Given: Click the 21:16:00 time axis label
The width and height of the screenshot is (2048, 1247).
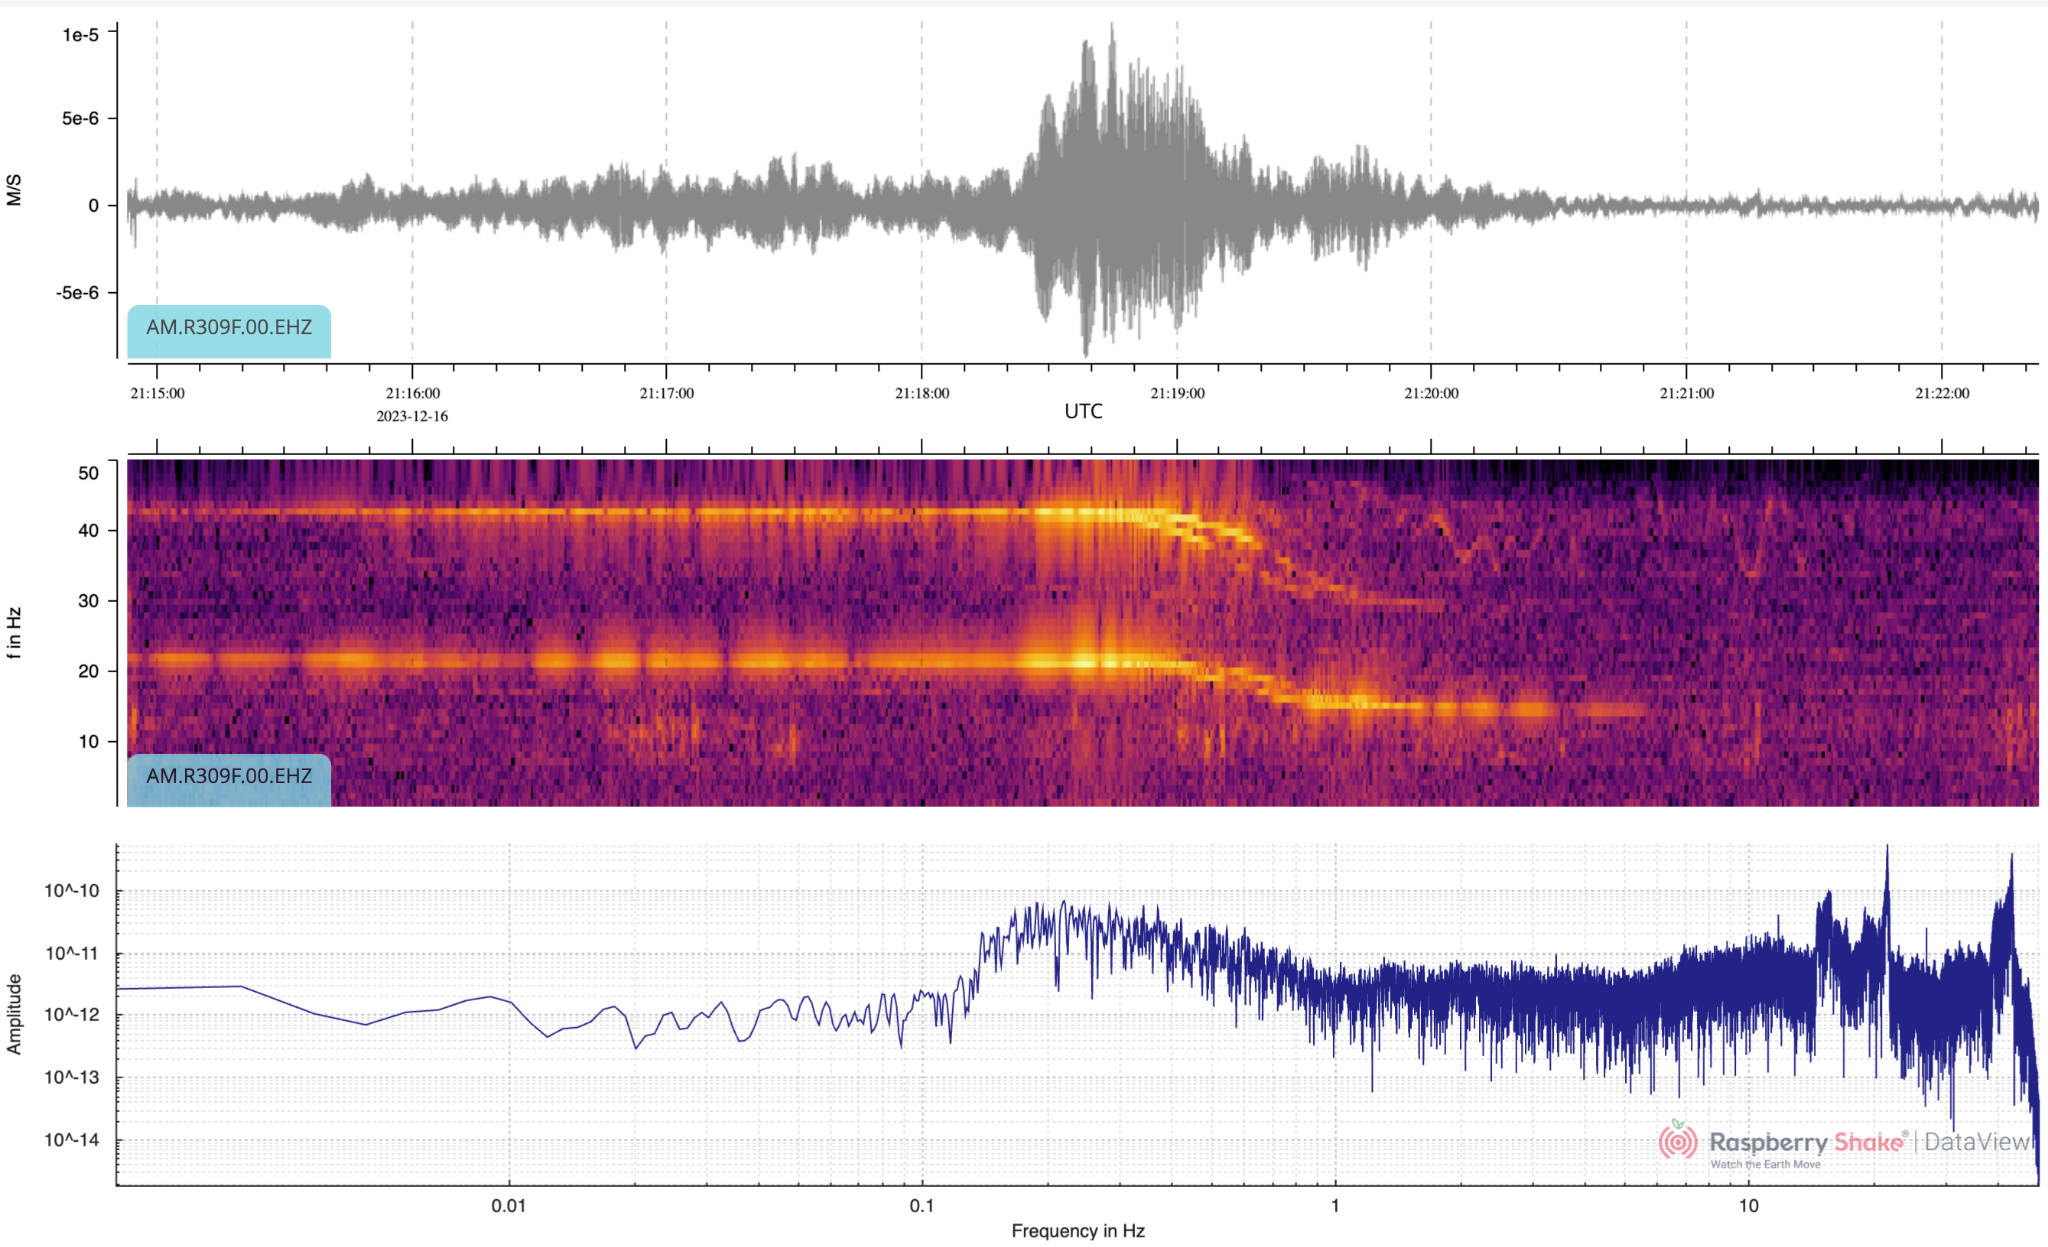Looking at the screenshot, I should point(413,393).
